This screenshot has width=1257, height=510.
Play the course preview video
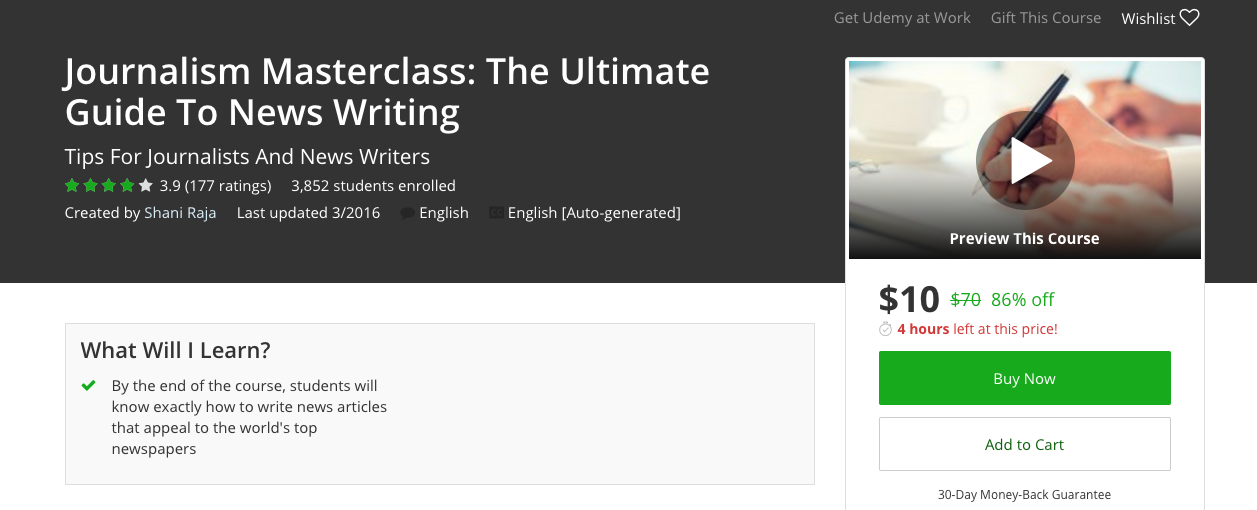coord(1025,160)
